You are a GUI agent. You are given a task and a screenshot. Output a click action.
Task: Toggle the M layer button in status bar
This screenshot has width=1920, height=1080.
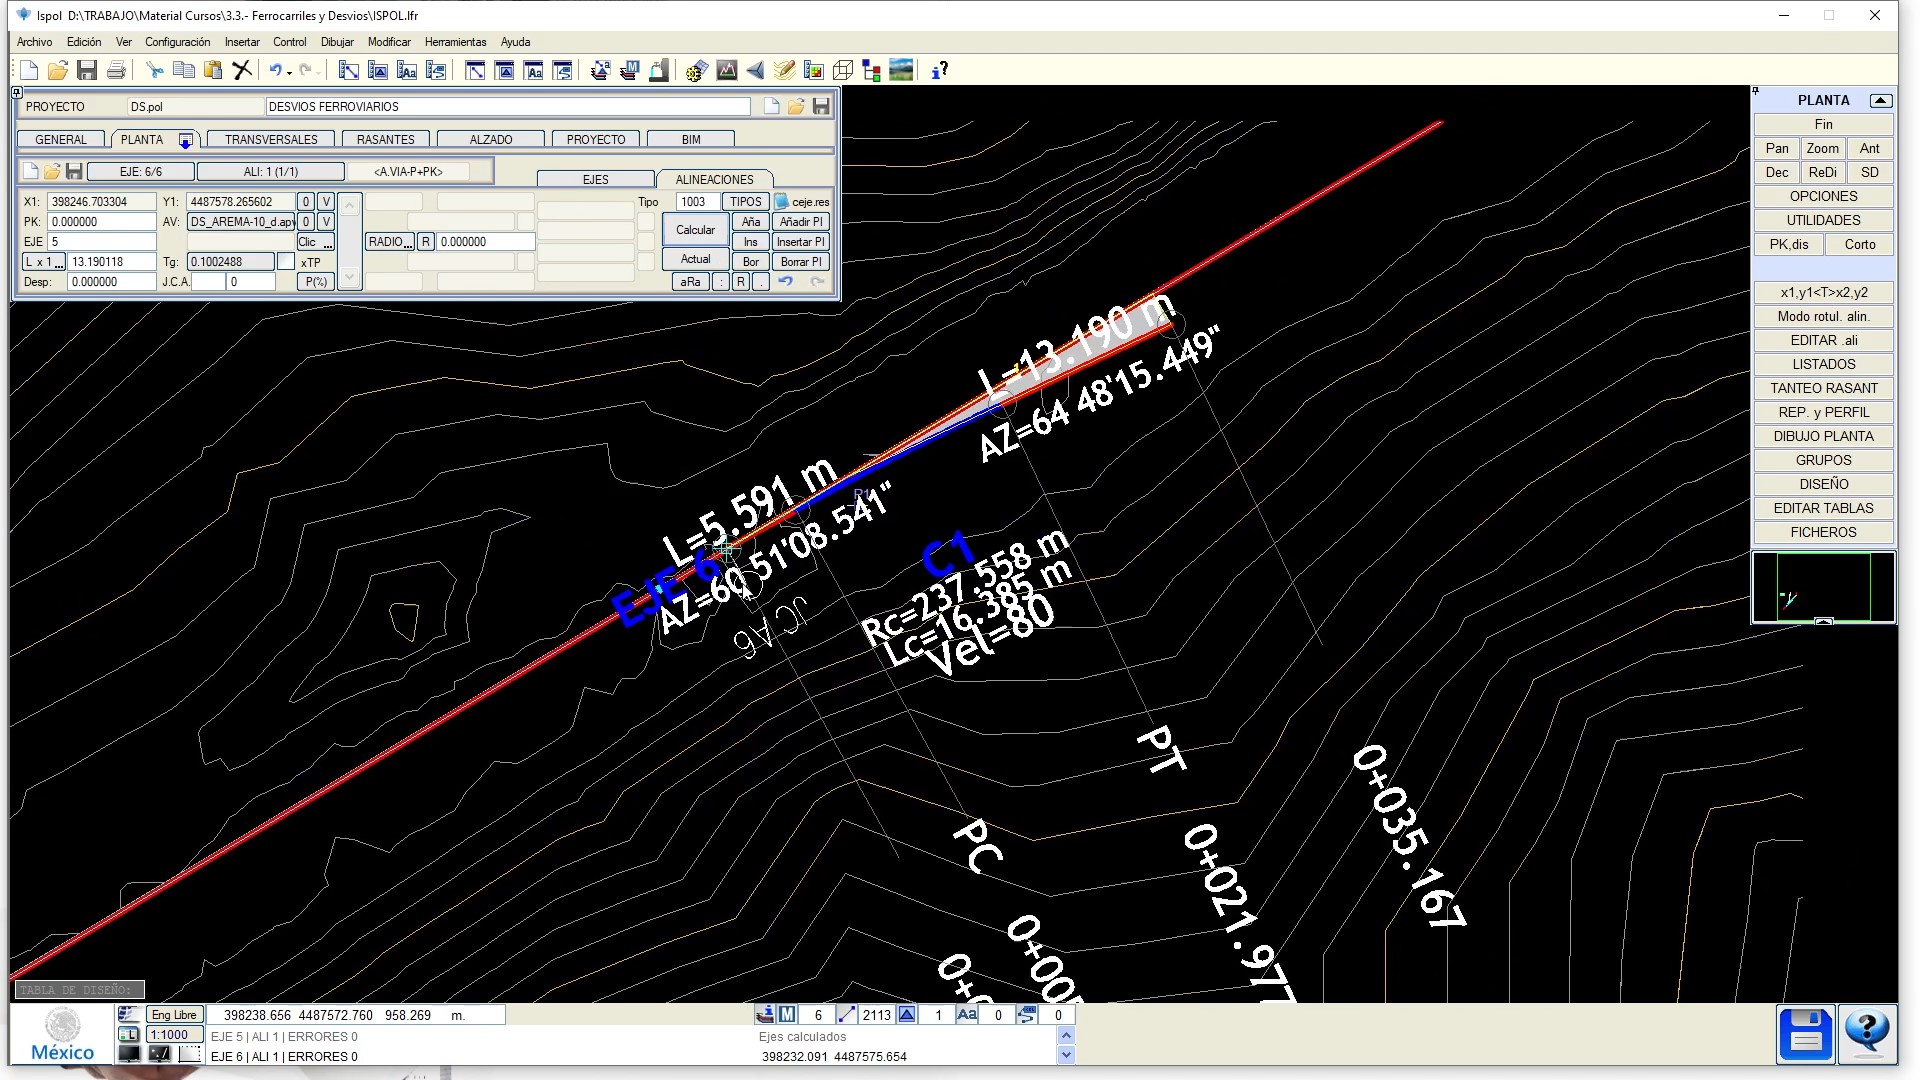[788, 1015]
